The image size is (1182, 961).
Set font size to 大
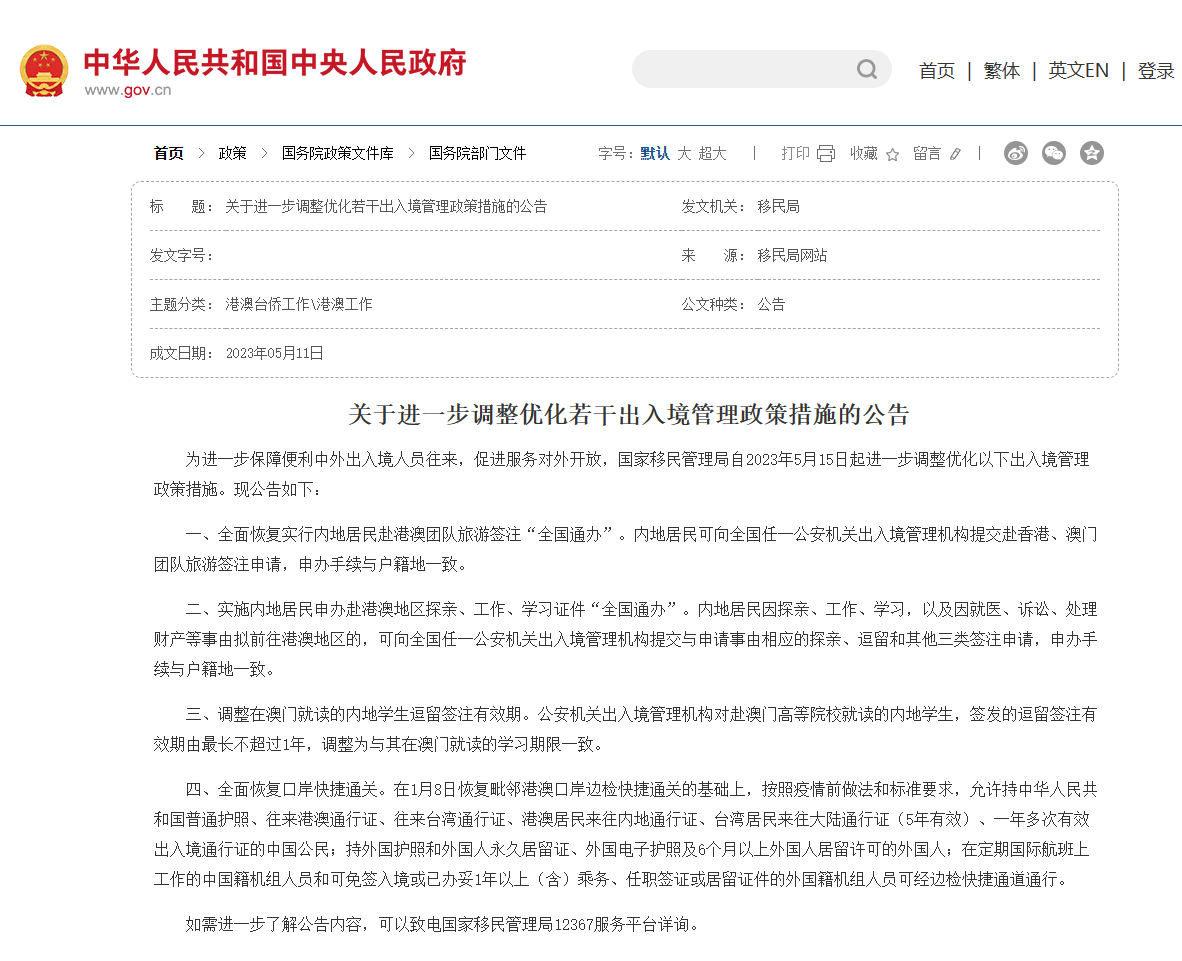(684, 153)
